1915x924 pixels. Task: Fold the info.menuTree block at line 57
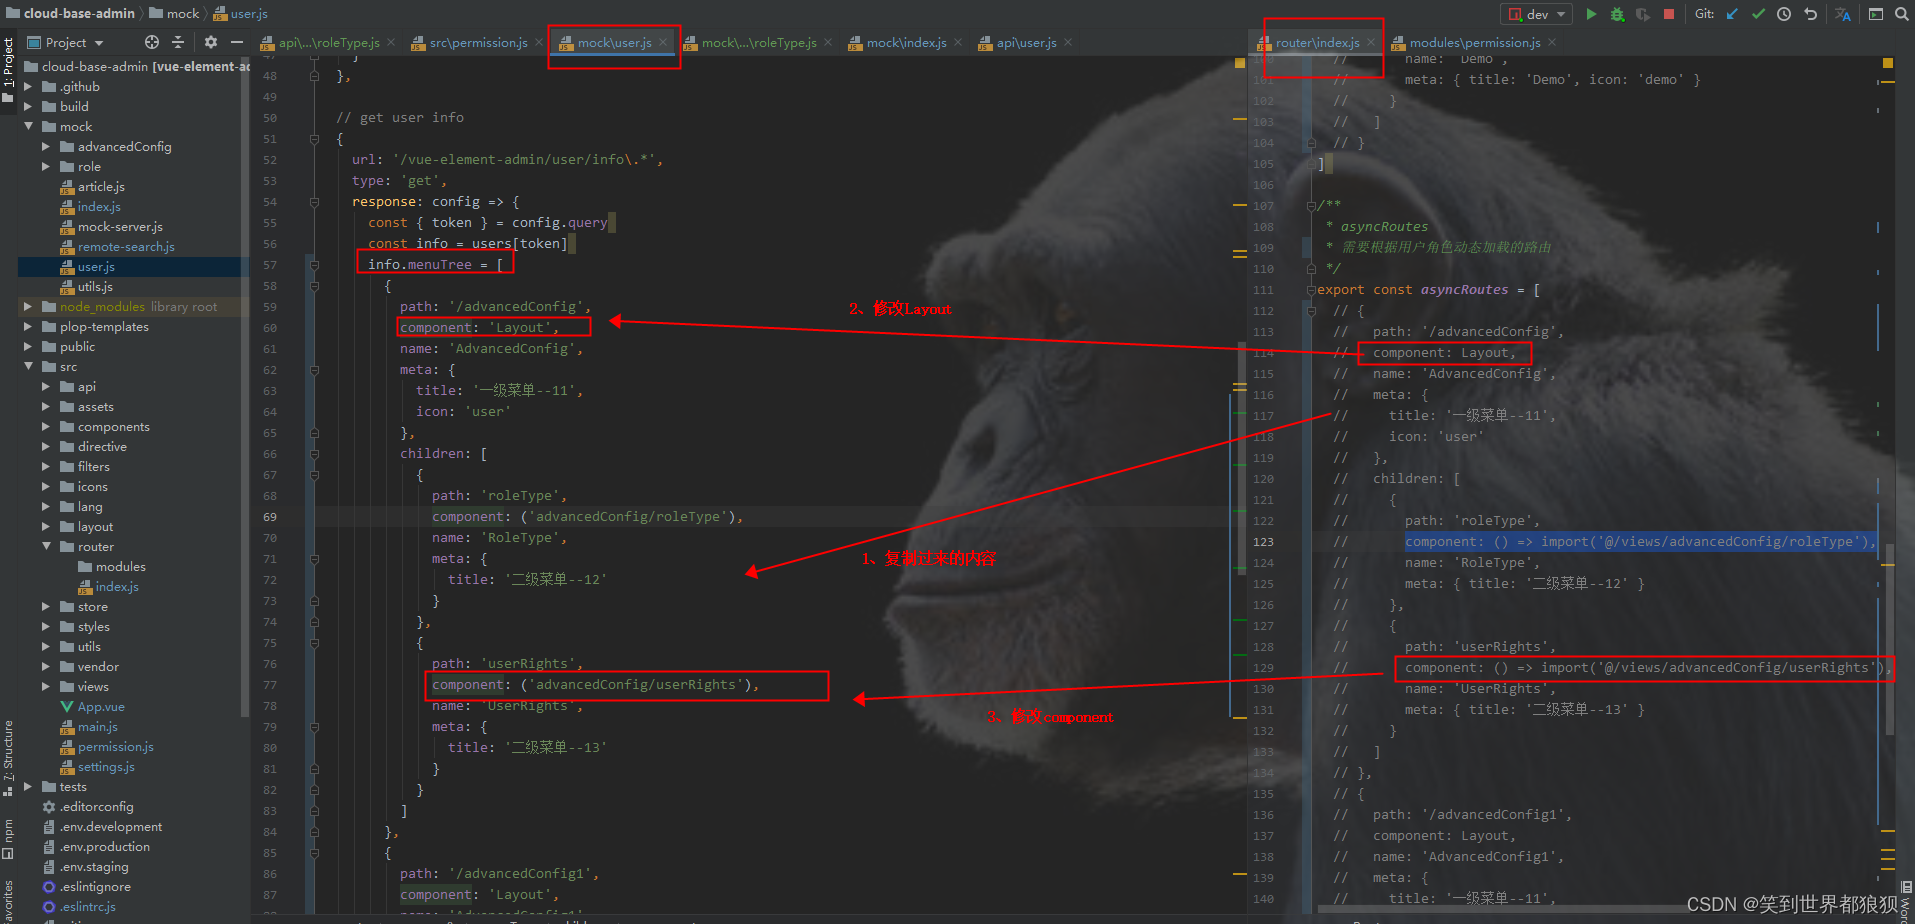click(314, 265)
